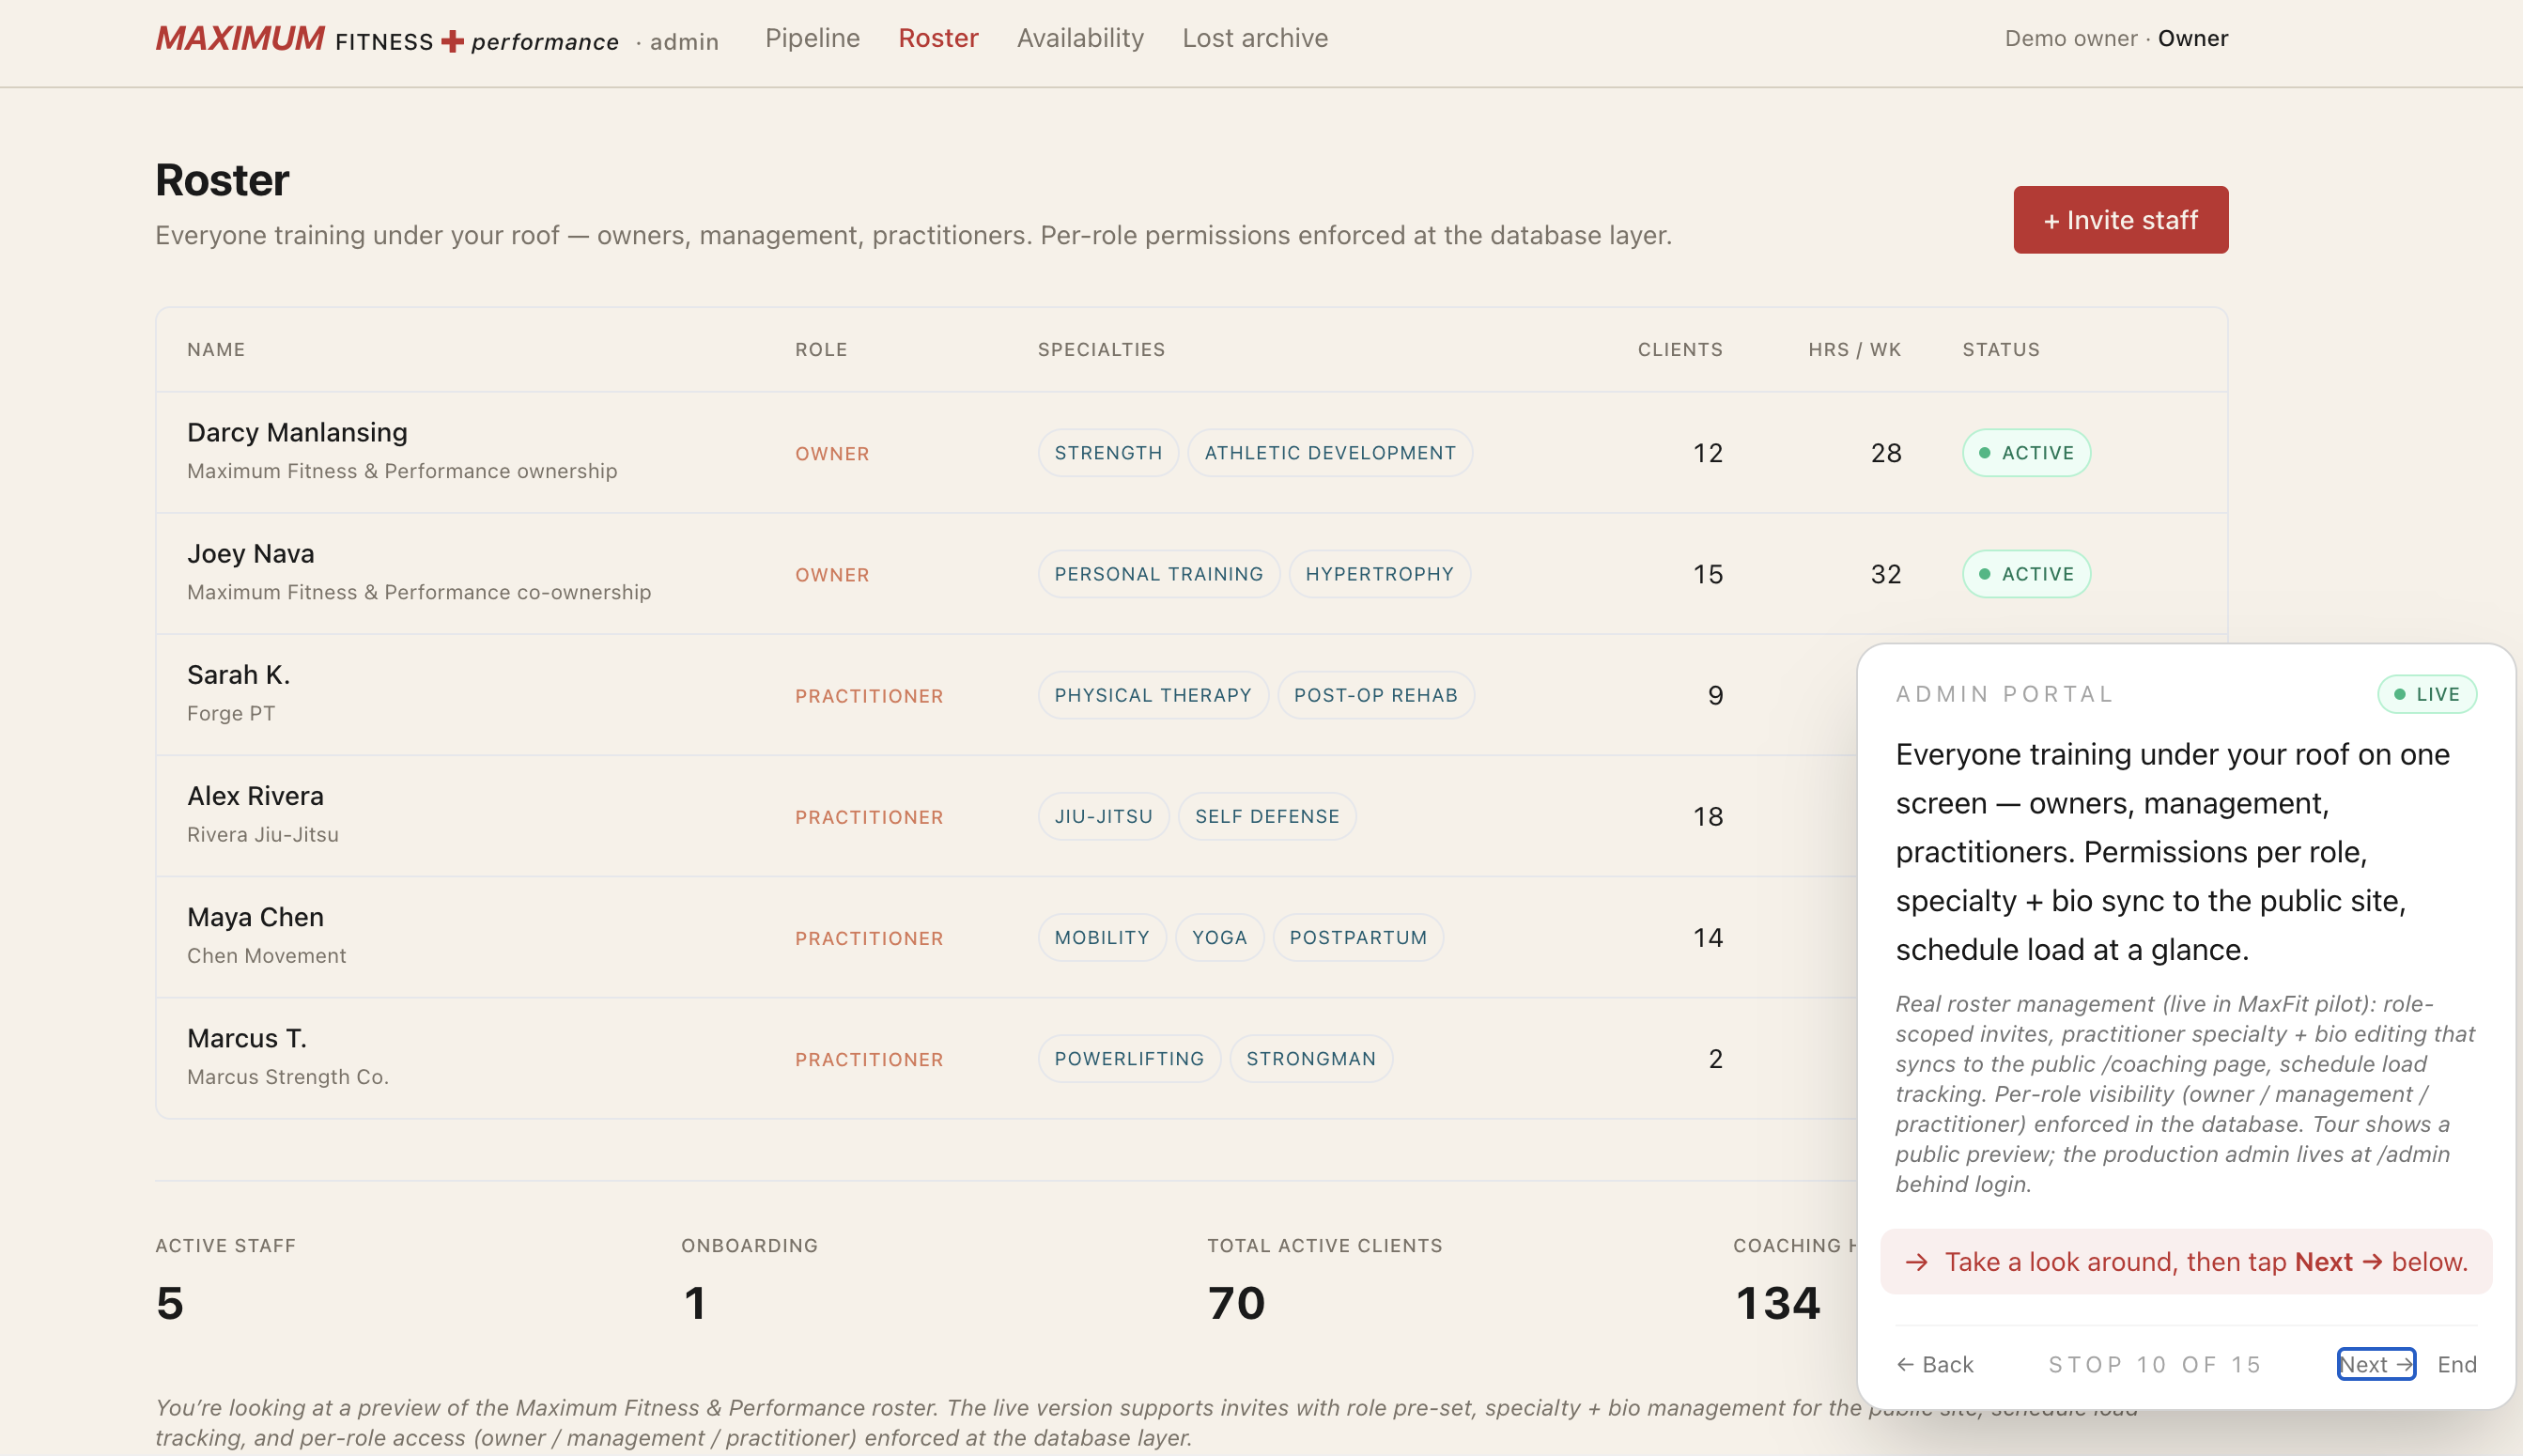Click the Maximum Fitness + performance logo
The height and width of the screenshot is (1456, 2523).
pos(387,39)
